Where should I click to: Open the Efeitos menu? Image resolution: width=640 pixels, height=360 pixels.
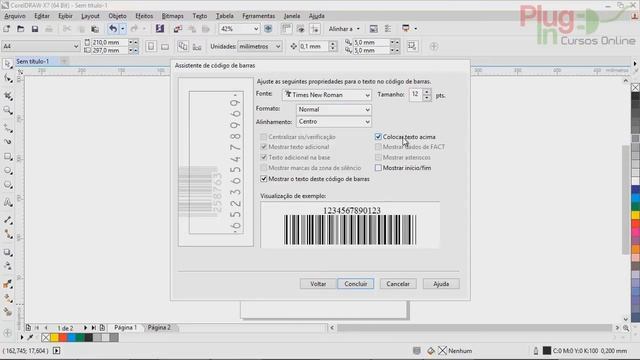coord(144,16)
